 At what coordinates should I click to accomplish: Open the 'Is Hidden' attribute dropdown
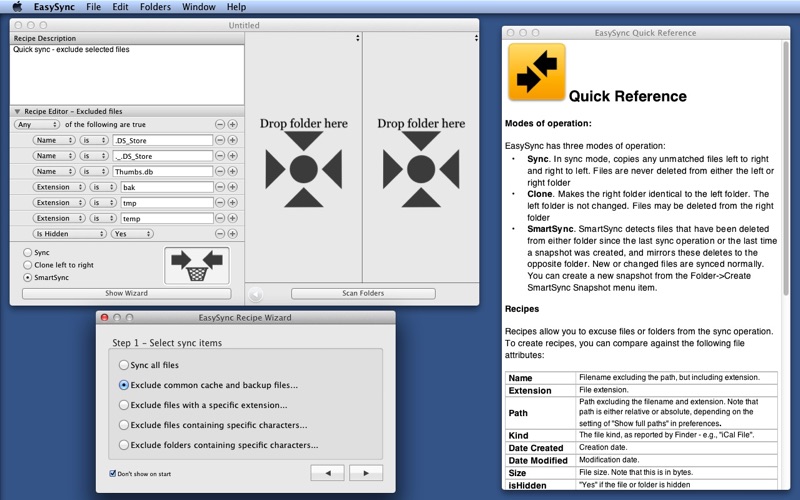[x=69, y=234]
